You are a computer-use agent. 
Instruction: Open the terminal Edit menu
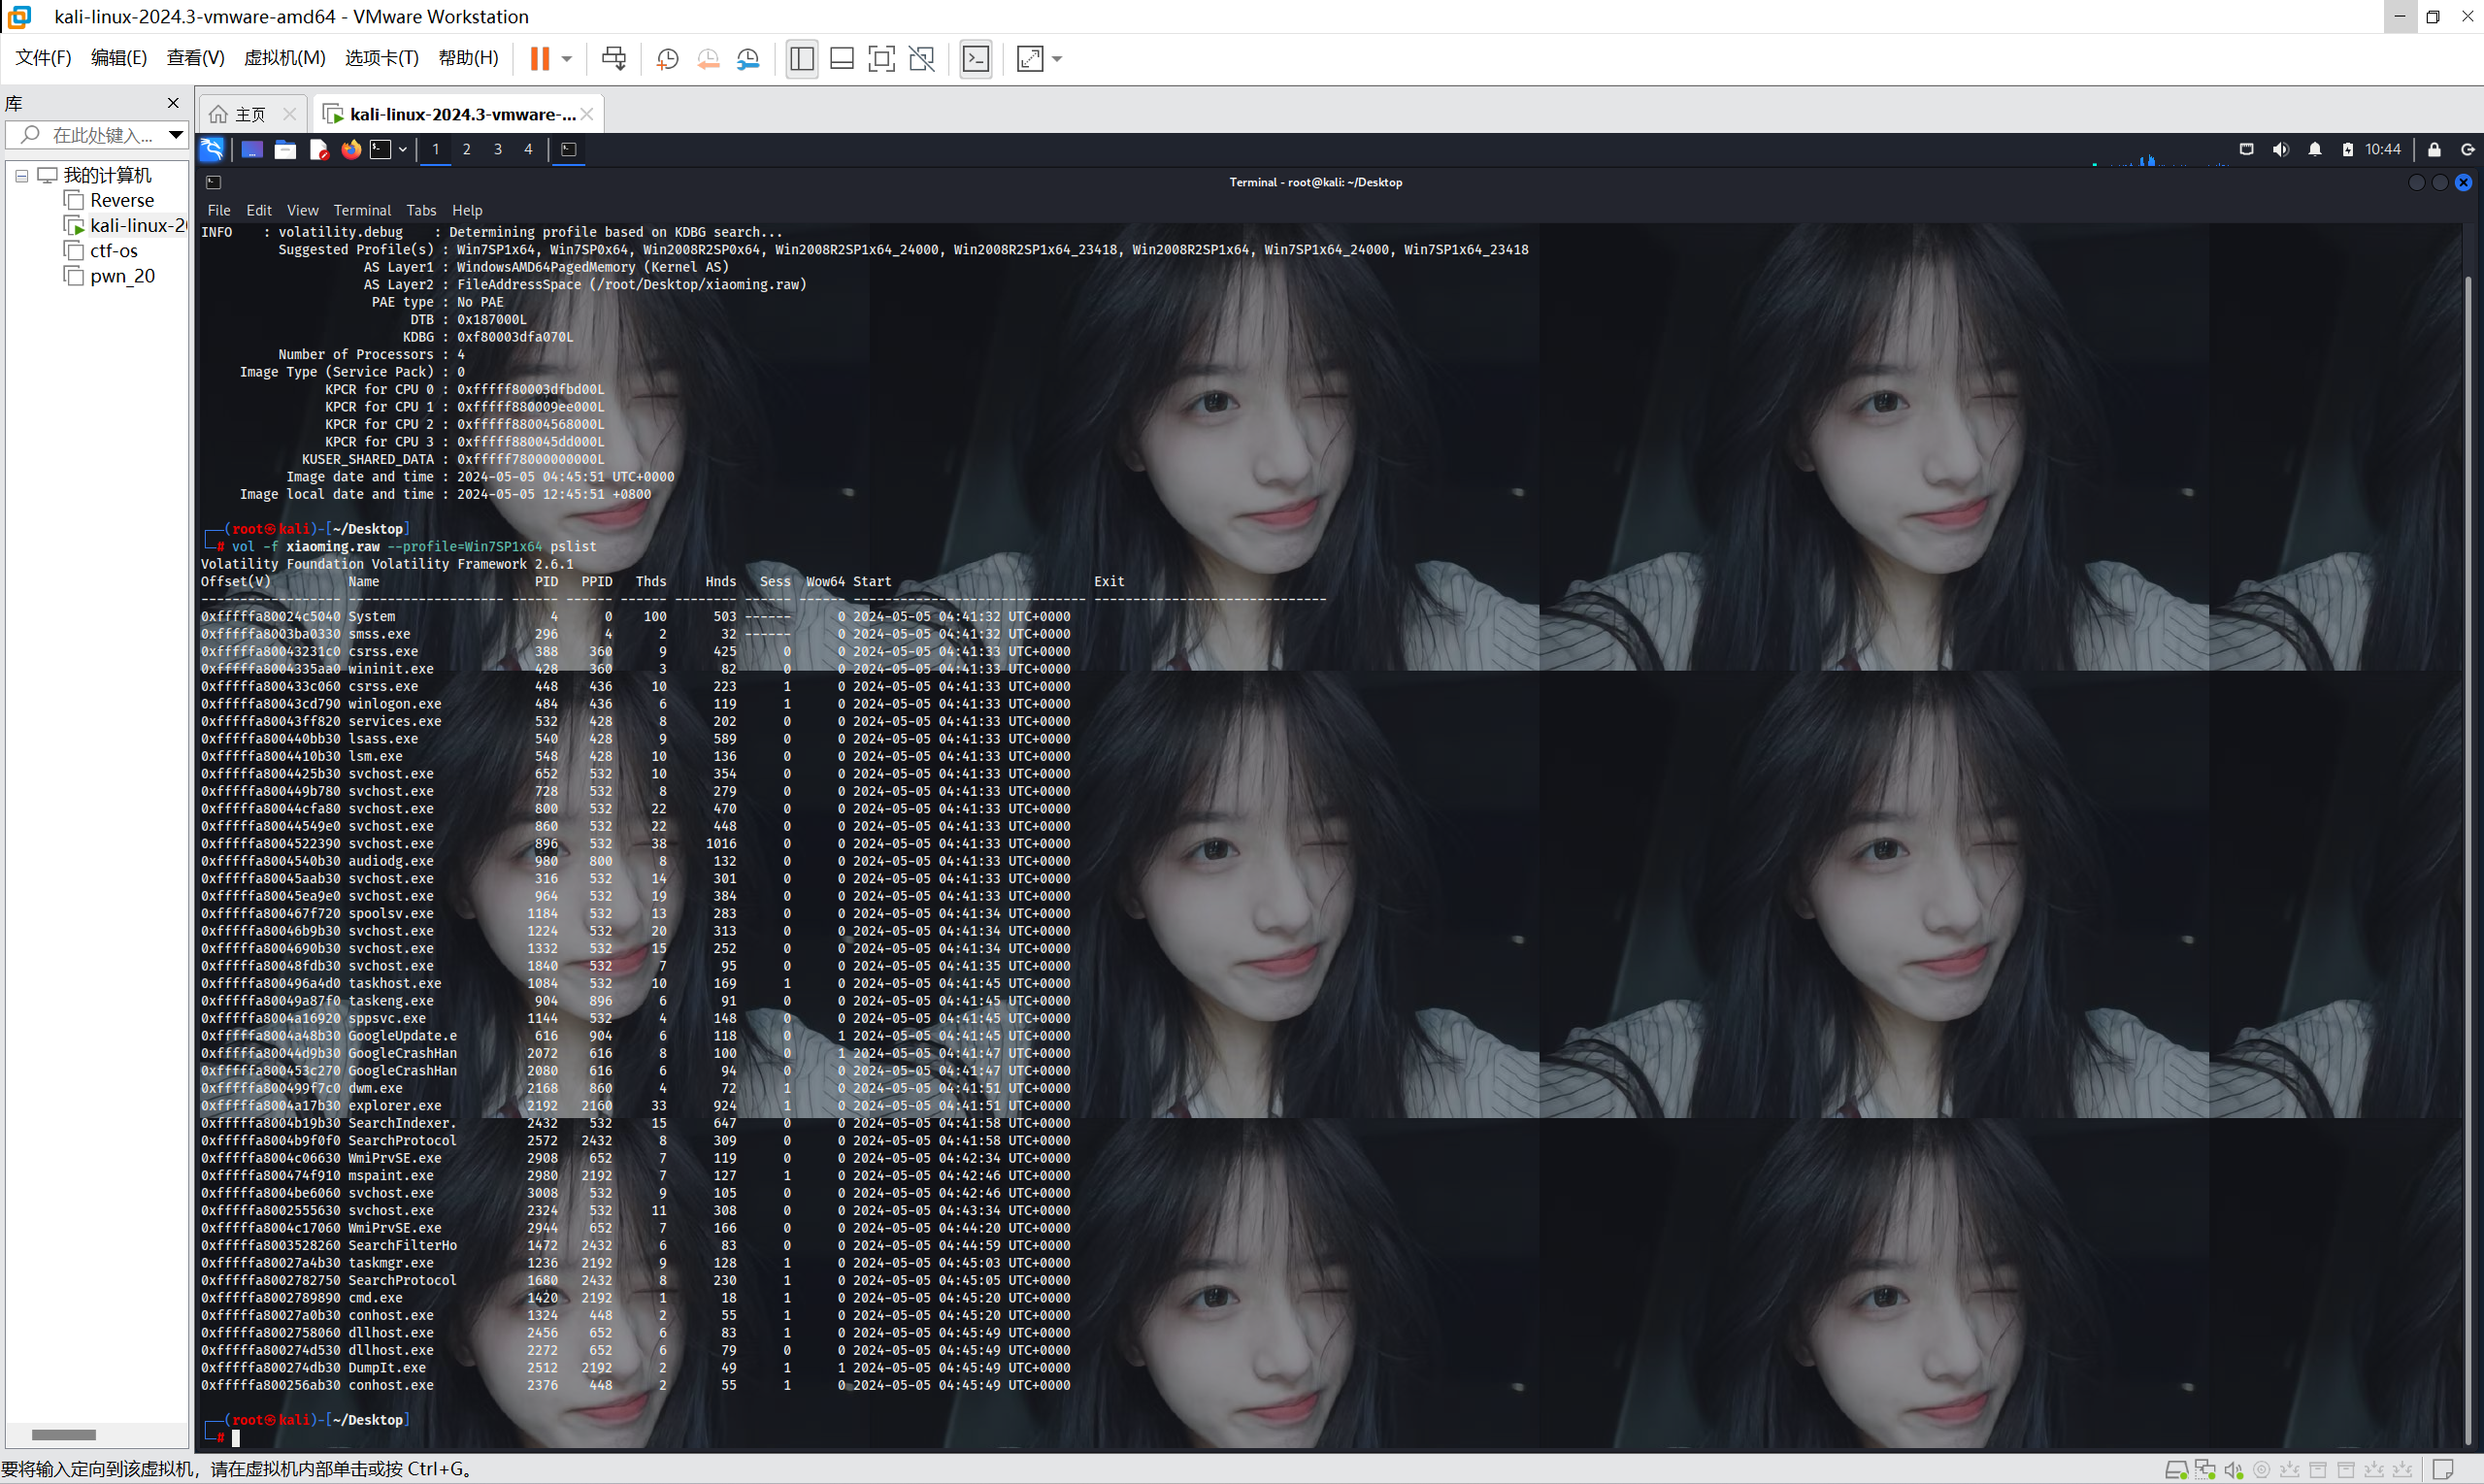[x=259, y=210]
